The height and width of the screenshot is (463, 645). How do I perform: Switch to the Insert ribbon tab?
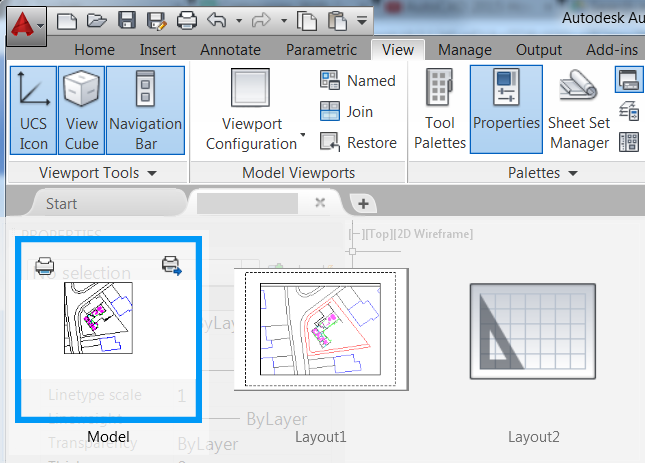click(158, 50)
